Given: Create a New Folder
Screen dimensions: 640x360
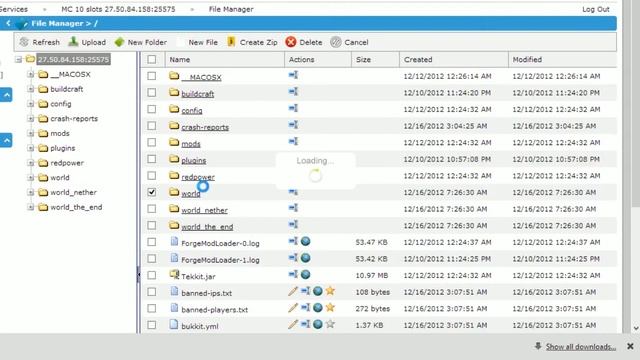Looking at the screenshot, I should pyautogui.click(x=141, y=42).
